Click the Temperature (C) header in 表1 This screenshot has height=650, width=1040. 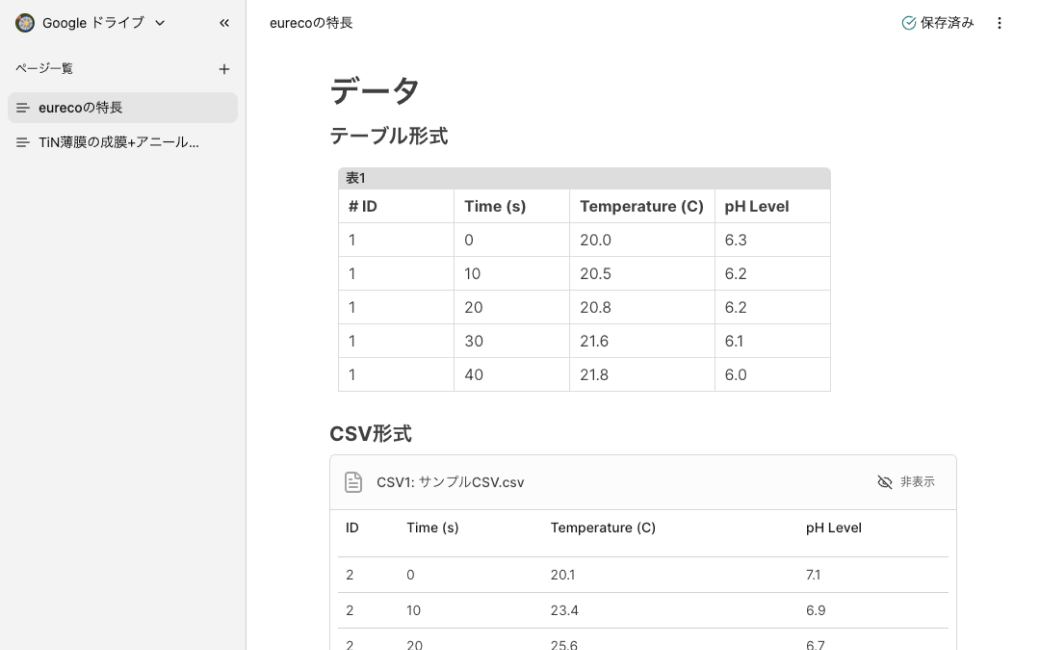(x=641, y=206)
